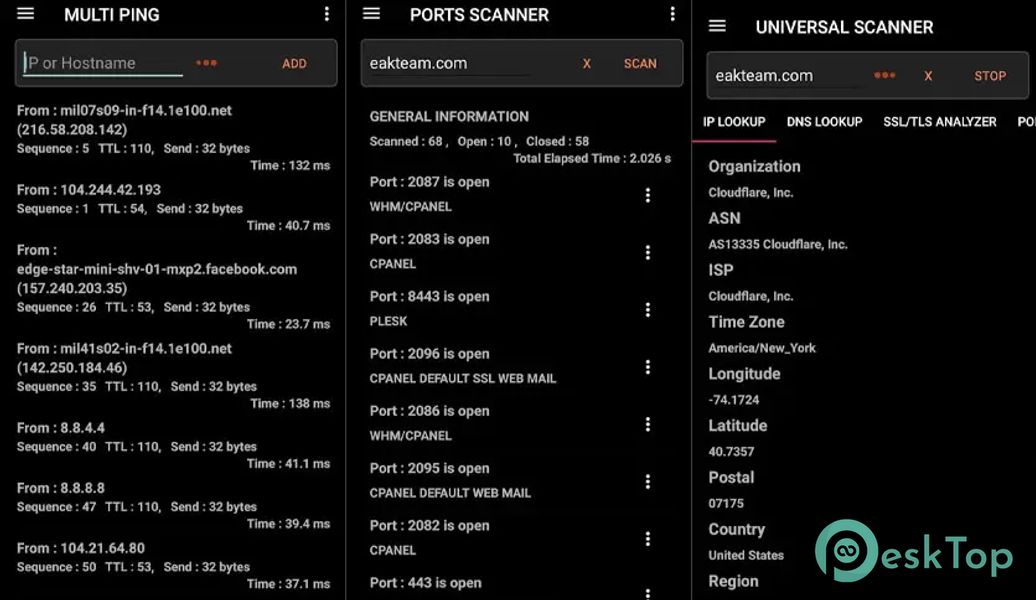1036x600 pixels.
Task: Open options for Port 2082 row
Action: (648, 539)
